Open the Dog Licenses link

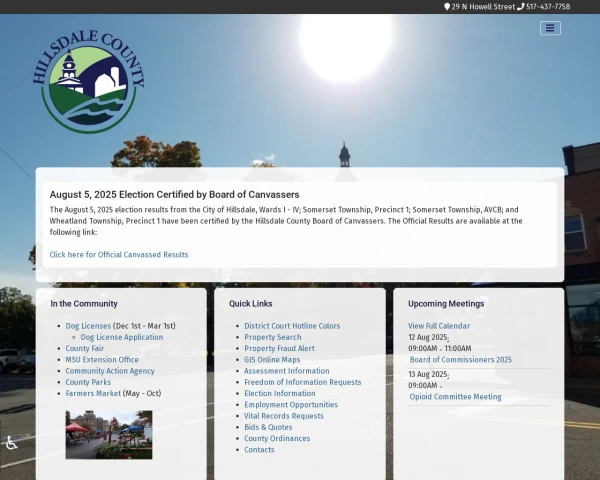coord(88,326)
